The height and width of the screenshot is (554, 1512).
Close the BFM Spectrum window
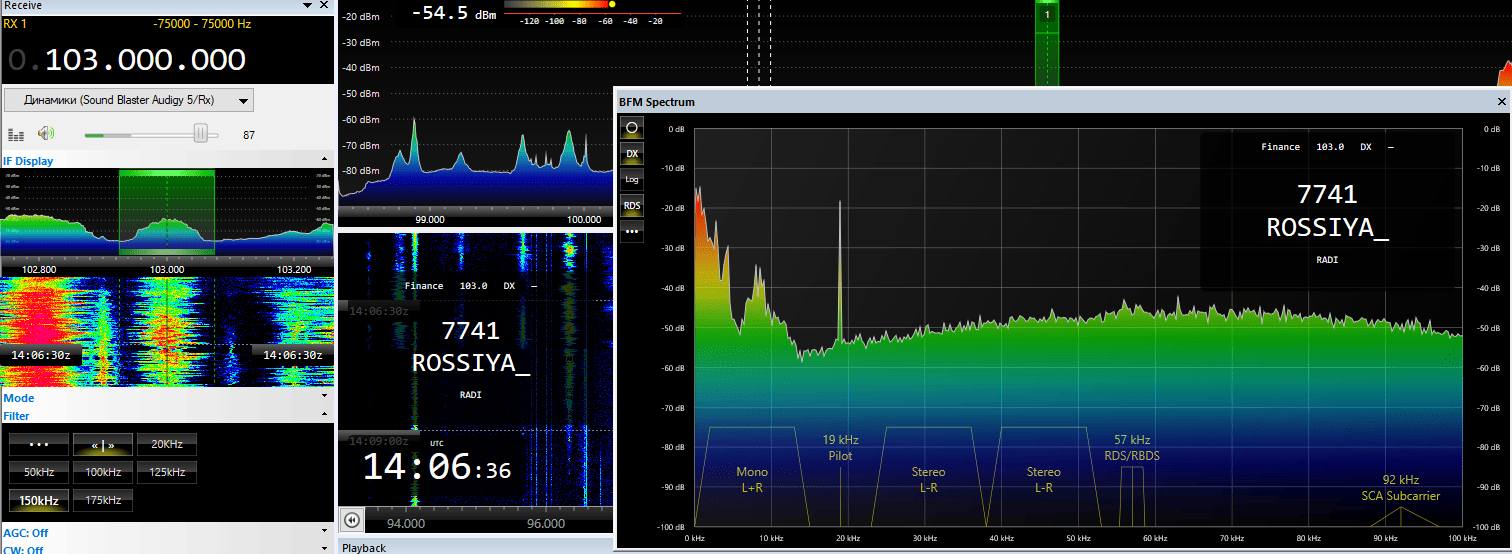[1501, 102]
